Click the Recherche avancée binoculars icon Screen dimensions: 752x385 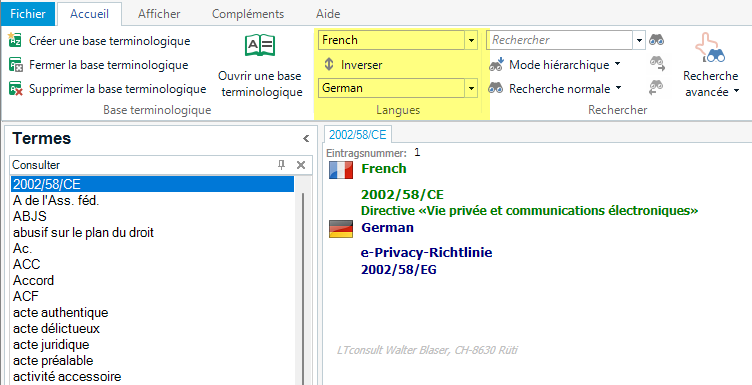click(x=710, y=48)
